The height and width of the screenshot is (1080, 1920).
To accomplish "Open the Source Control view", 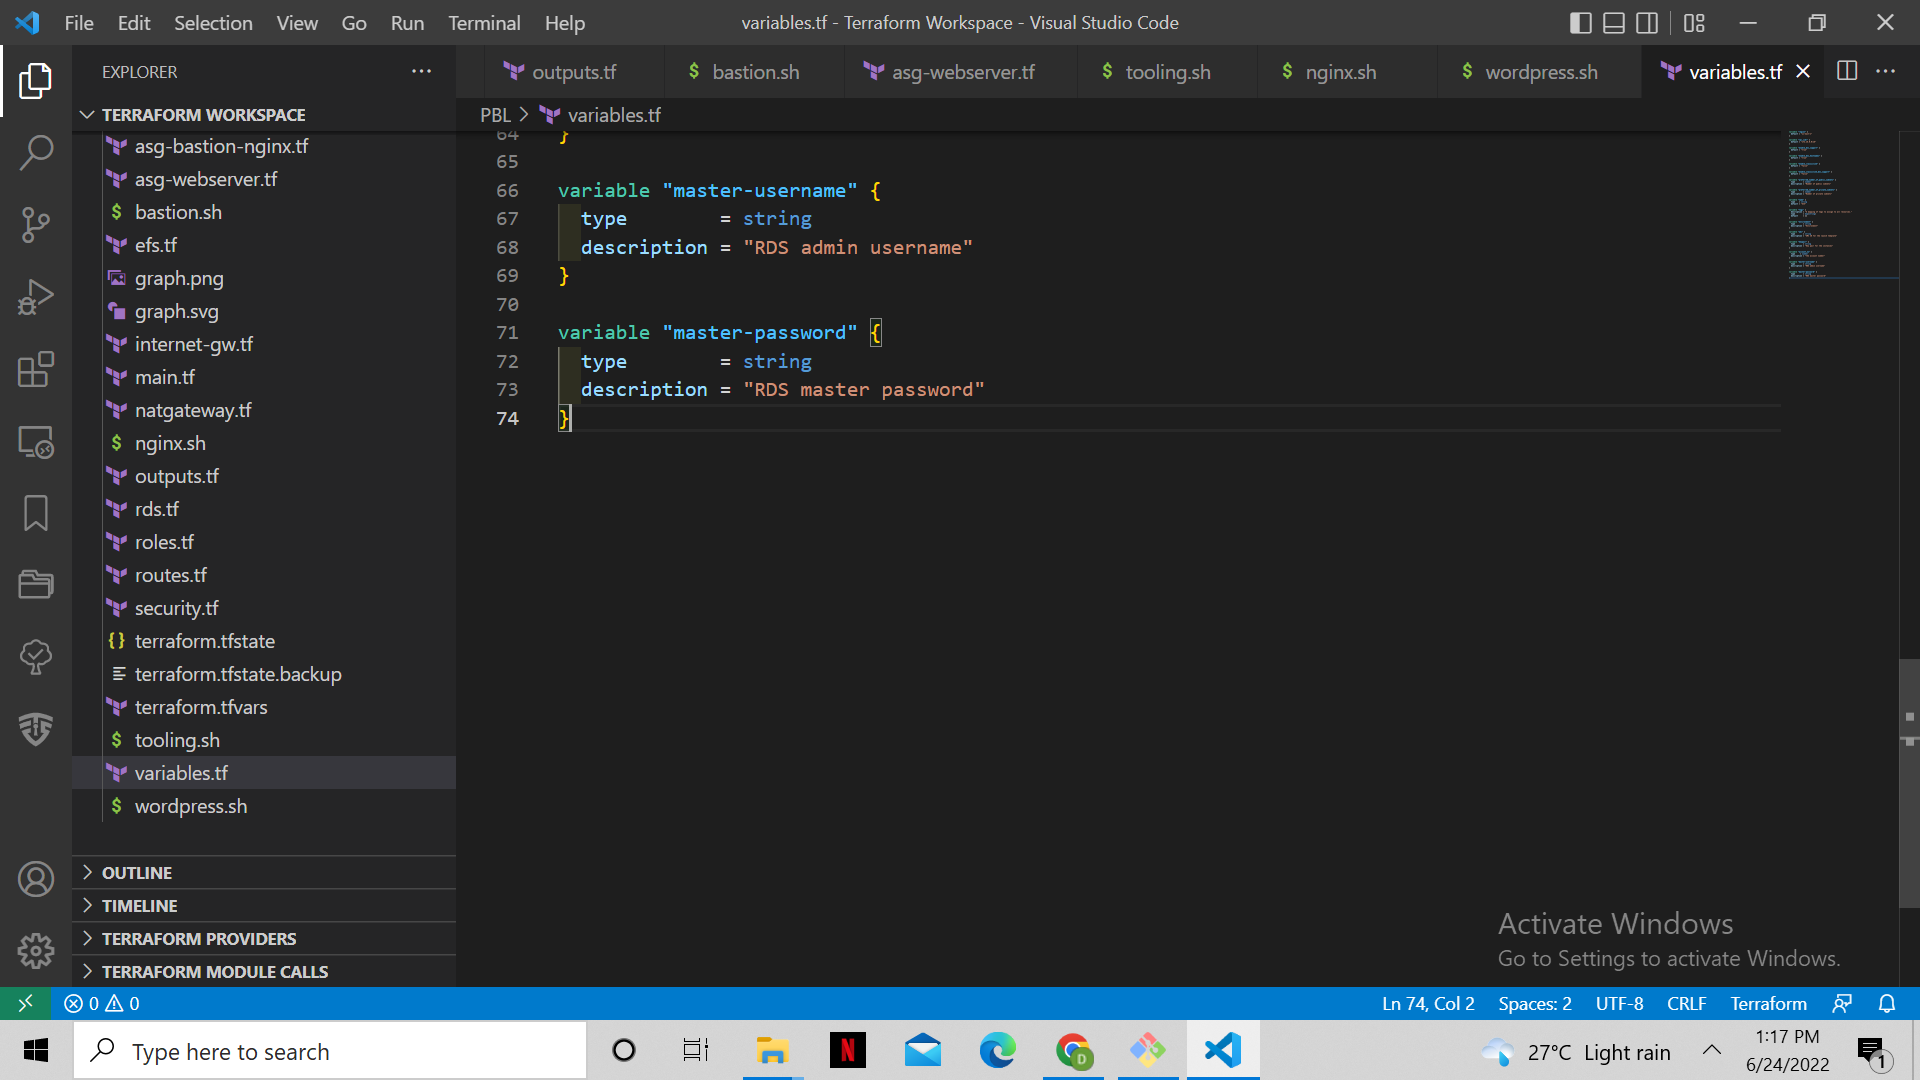I will coord(36,225).
